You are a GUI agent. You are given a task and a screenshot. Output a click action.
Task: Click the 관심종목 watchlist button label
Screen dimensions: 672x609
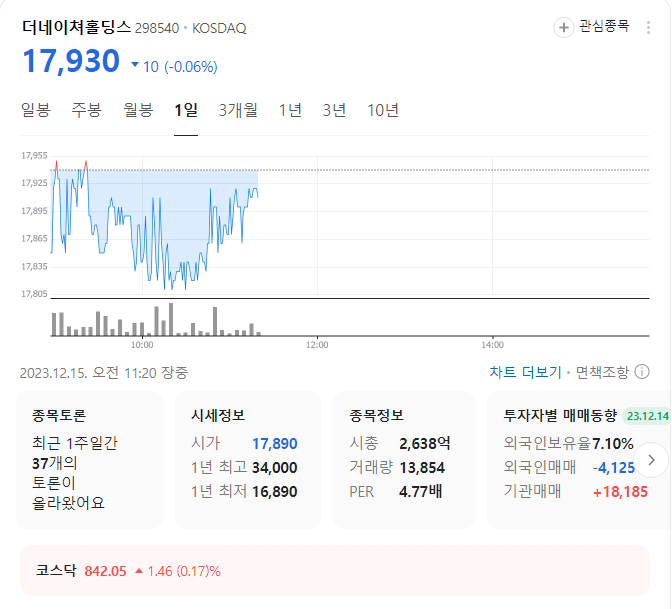pos(604,27)
